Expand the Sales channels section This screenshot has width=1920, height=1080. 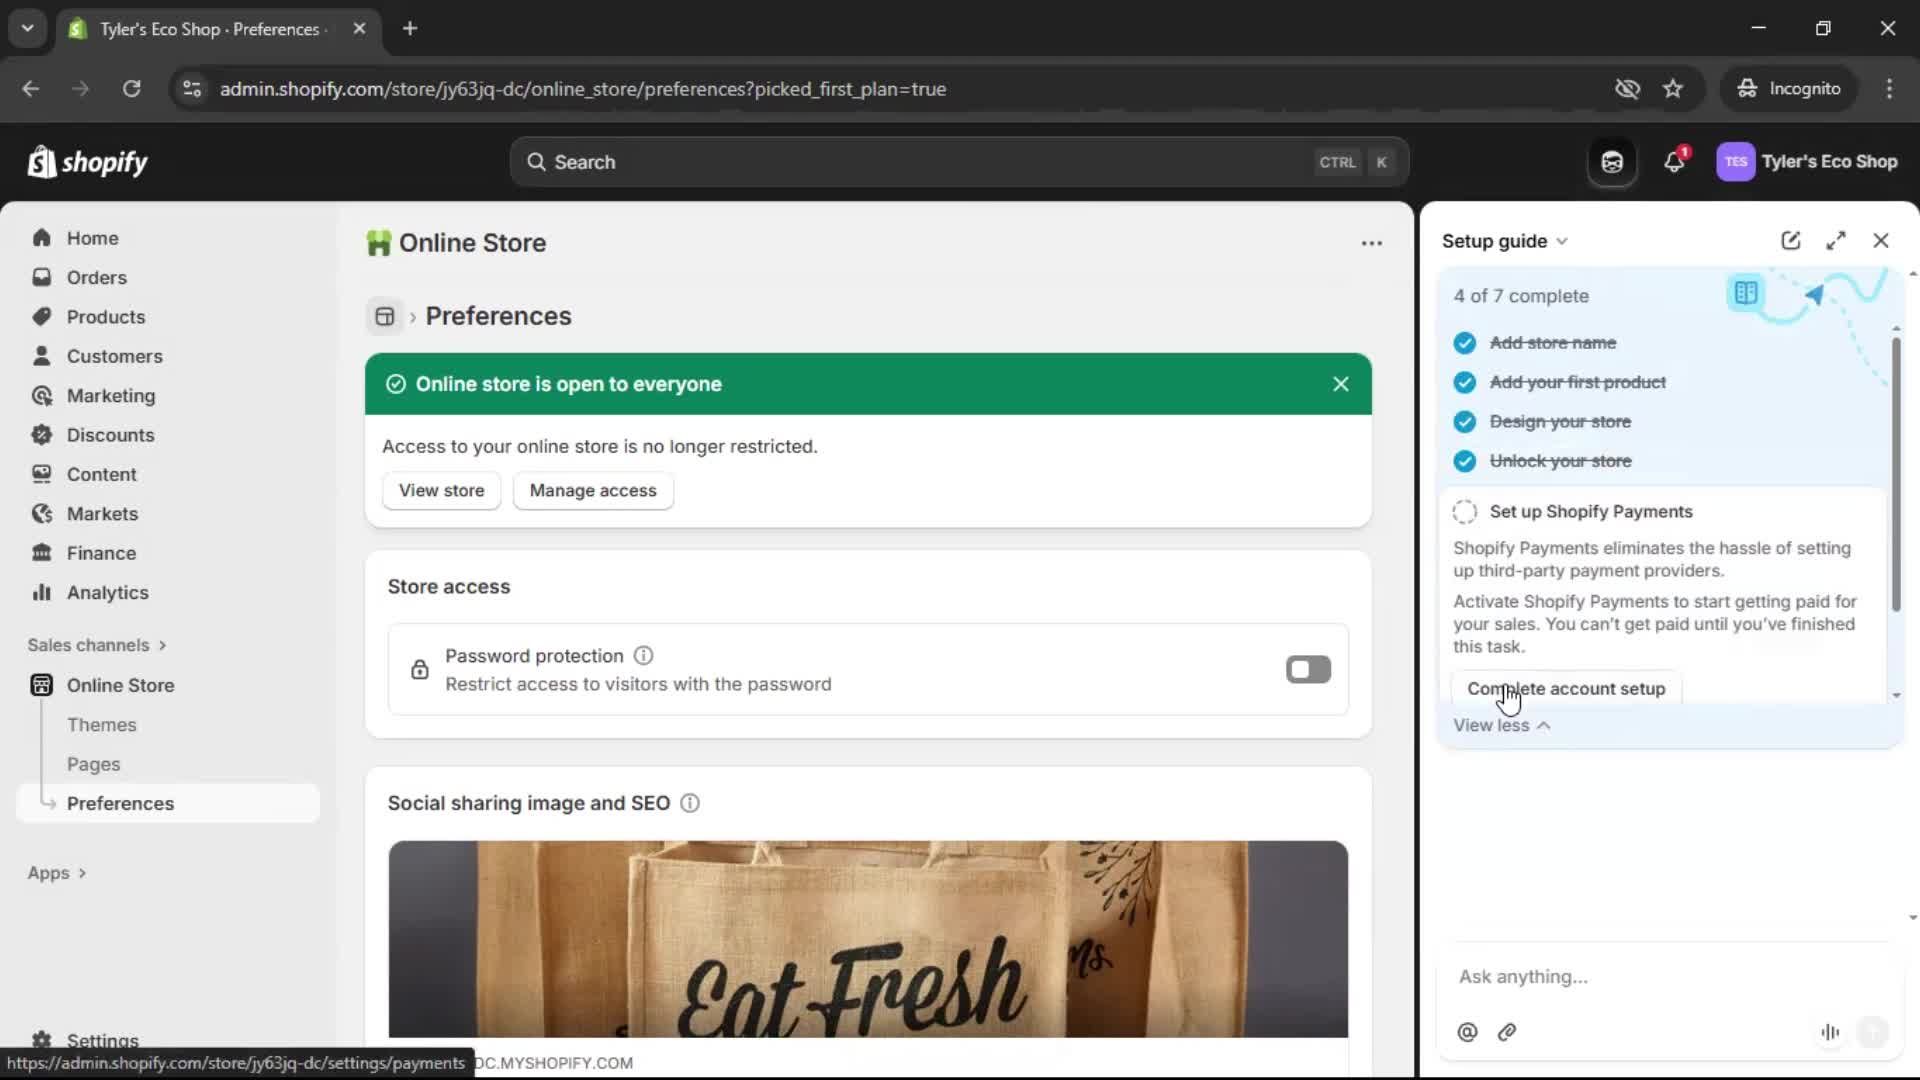(x=97, y=645)
